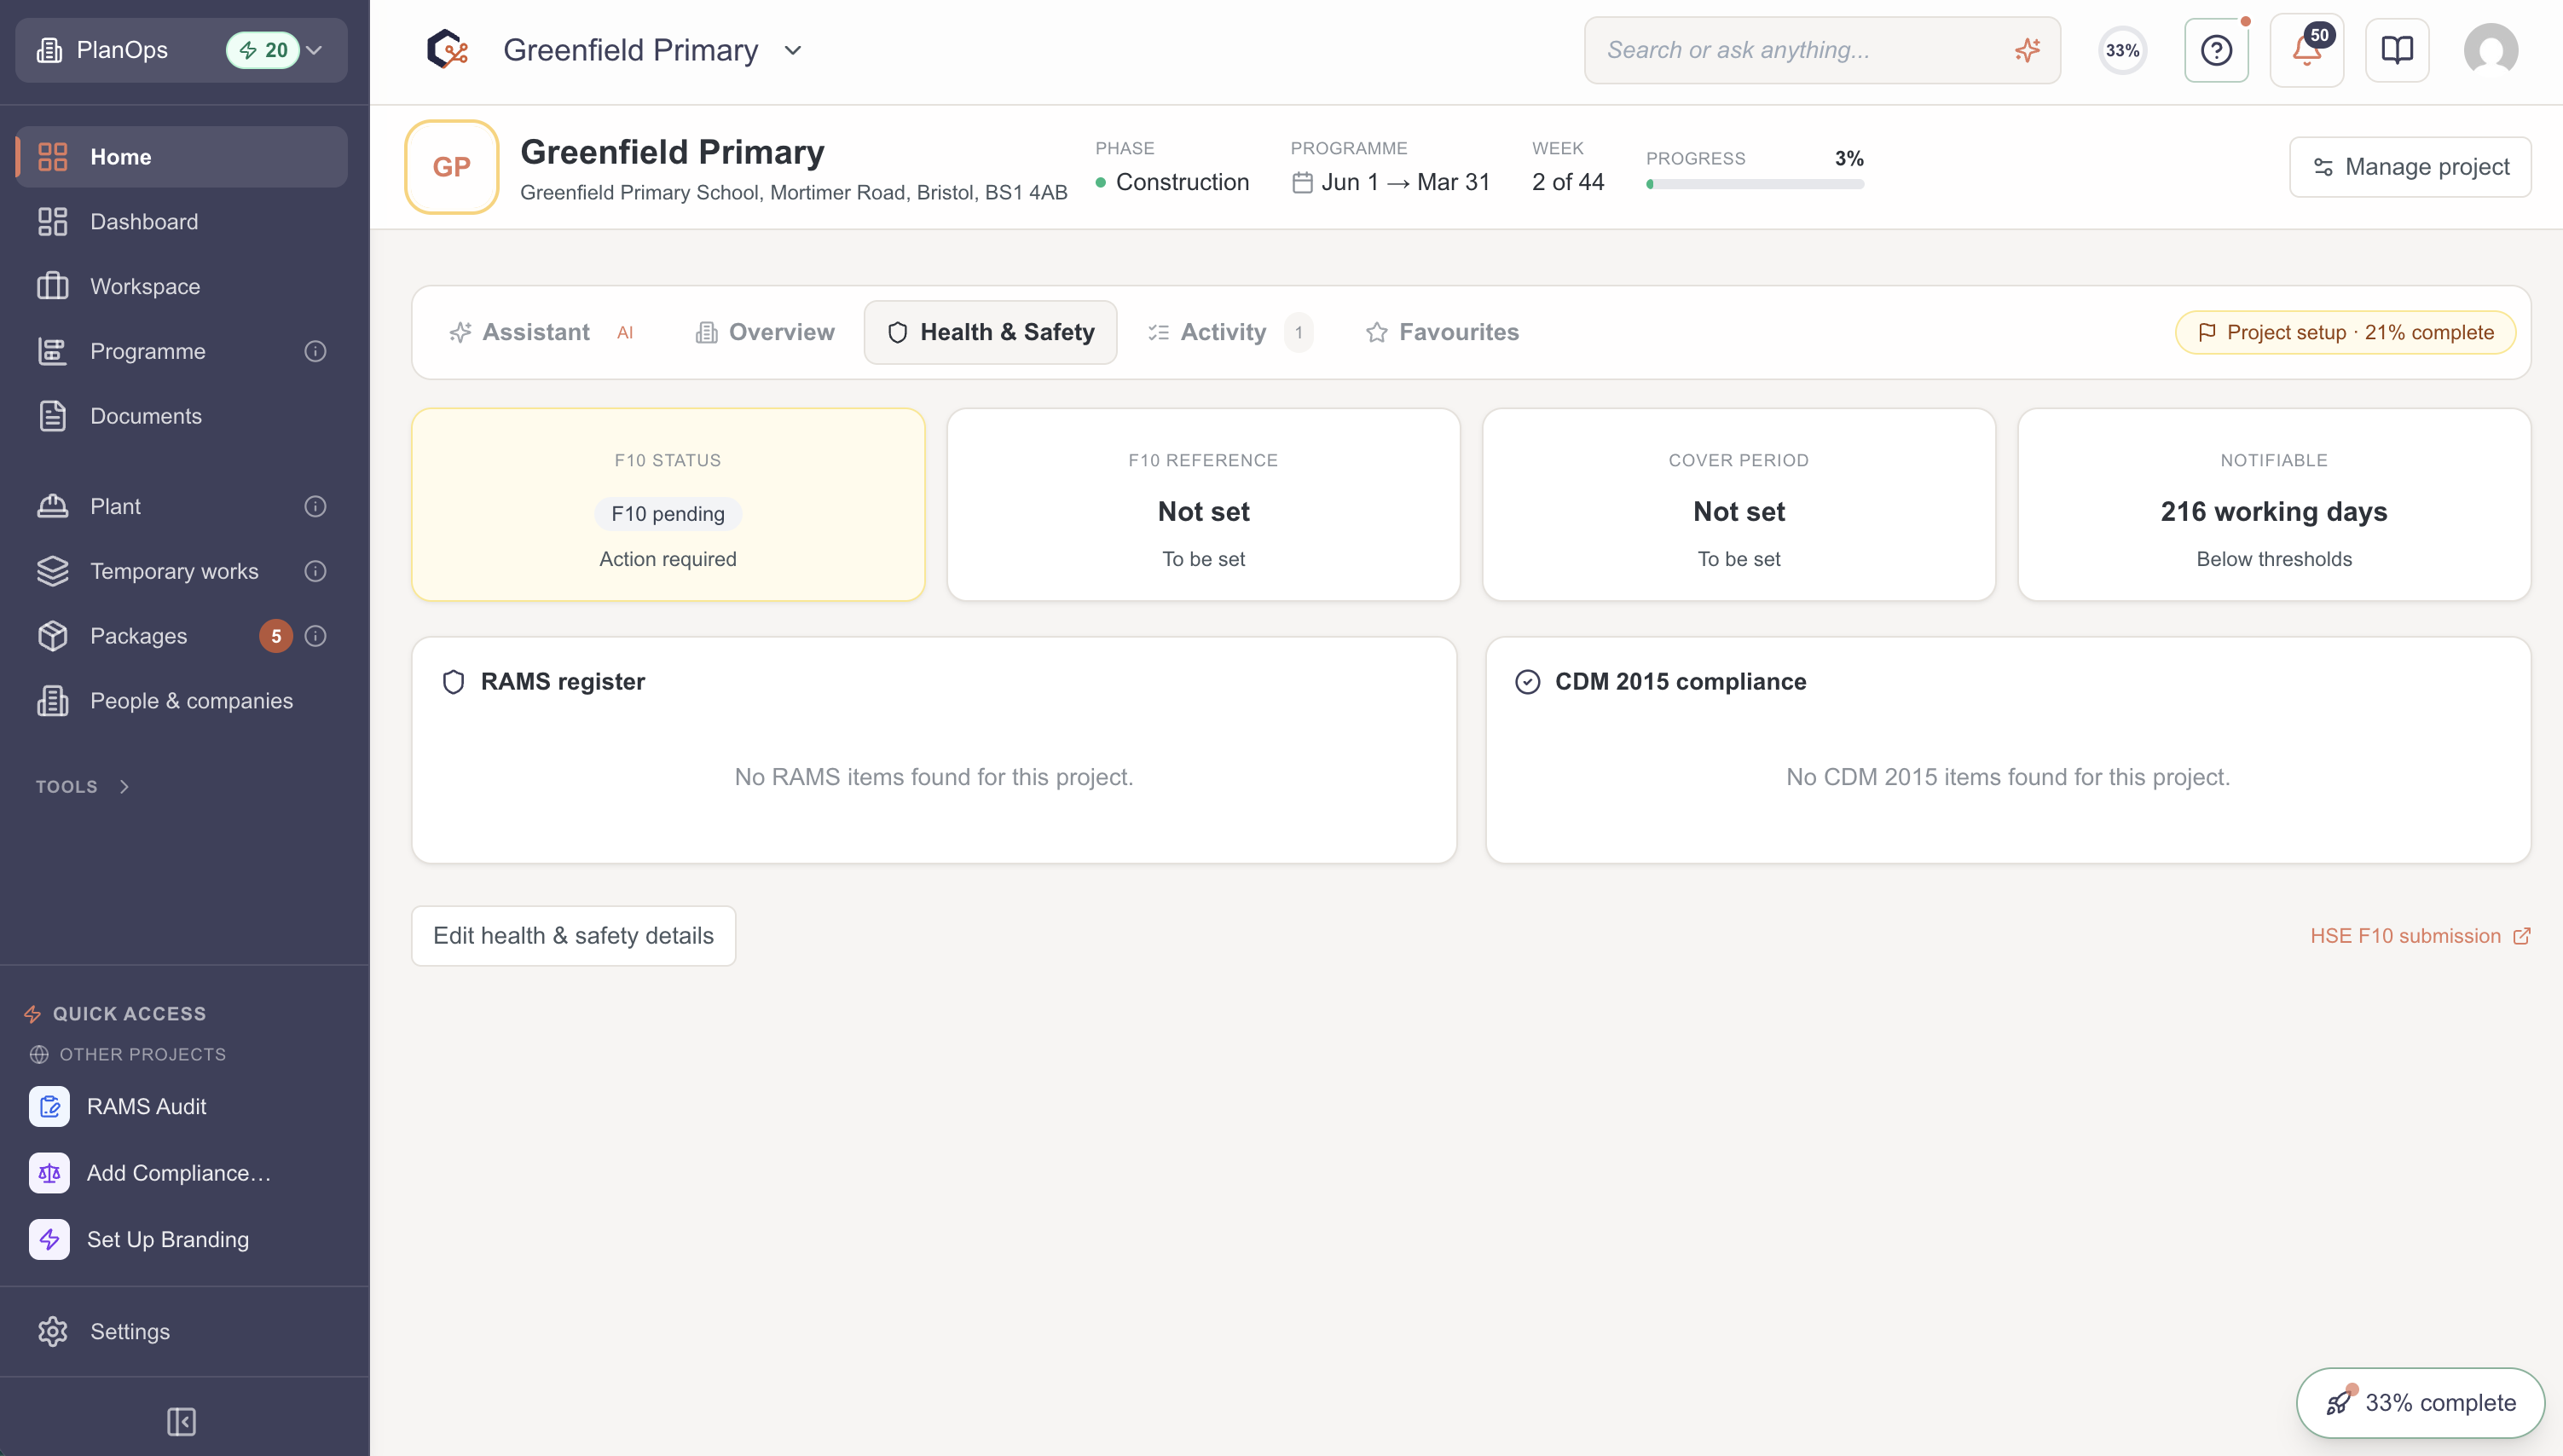This screenshot has width=2563, height=1456.
Task: Click Edit health & safety details
Action: (573, 936)
